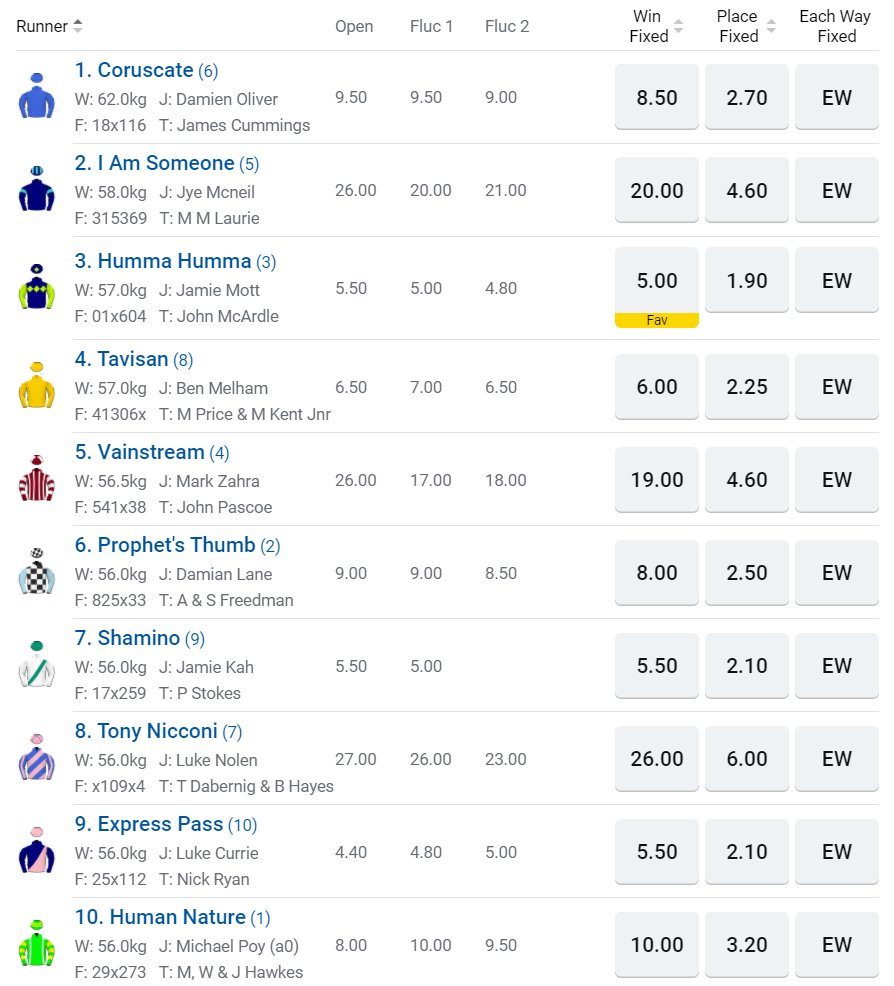The width and height of the screenshot is (894, 986).
Task: Click Tavisan's yellow jockey silks icon
Action: tap(37, 385)
